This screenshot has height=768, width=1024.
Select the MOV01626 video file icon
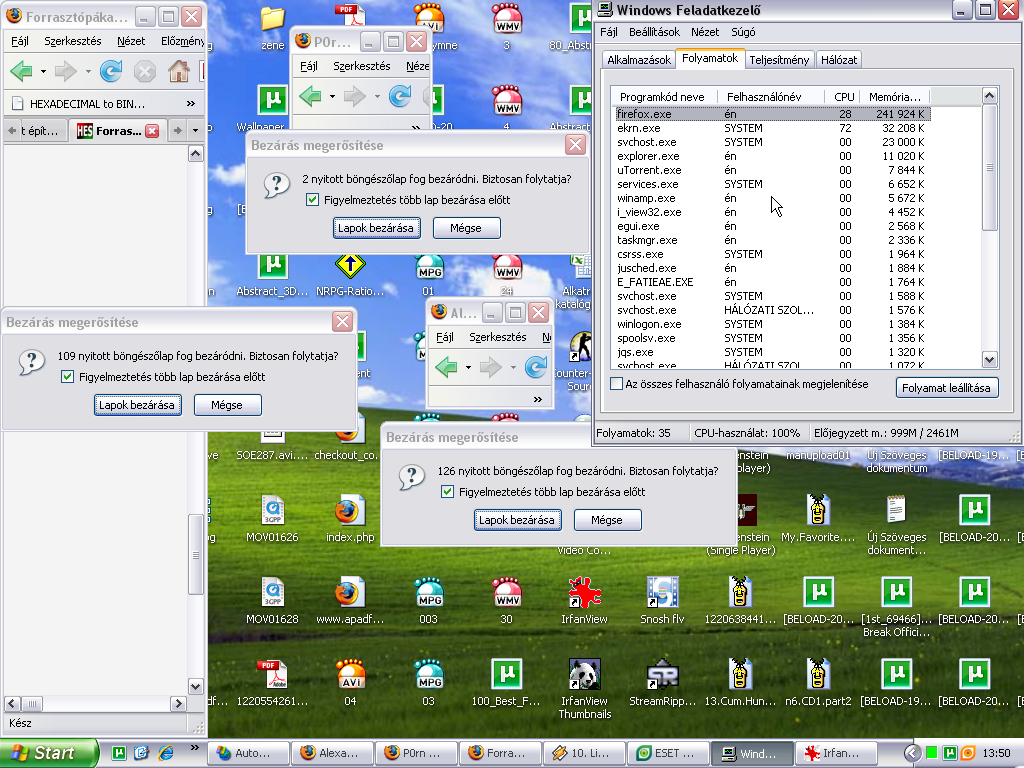pos(272,519)
